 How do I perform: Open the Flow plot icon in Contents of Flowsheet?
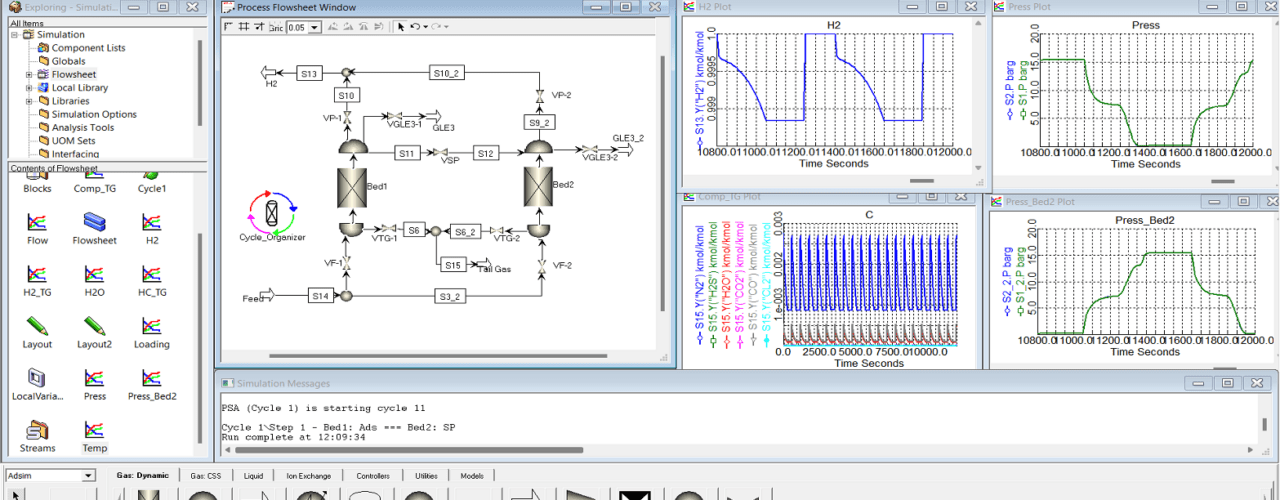(x=37, y=222)
